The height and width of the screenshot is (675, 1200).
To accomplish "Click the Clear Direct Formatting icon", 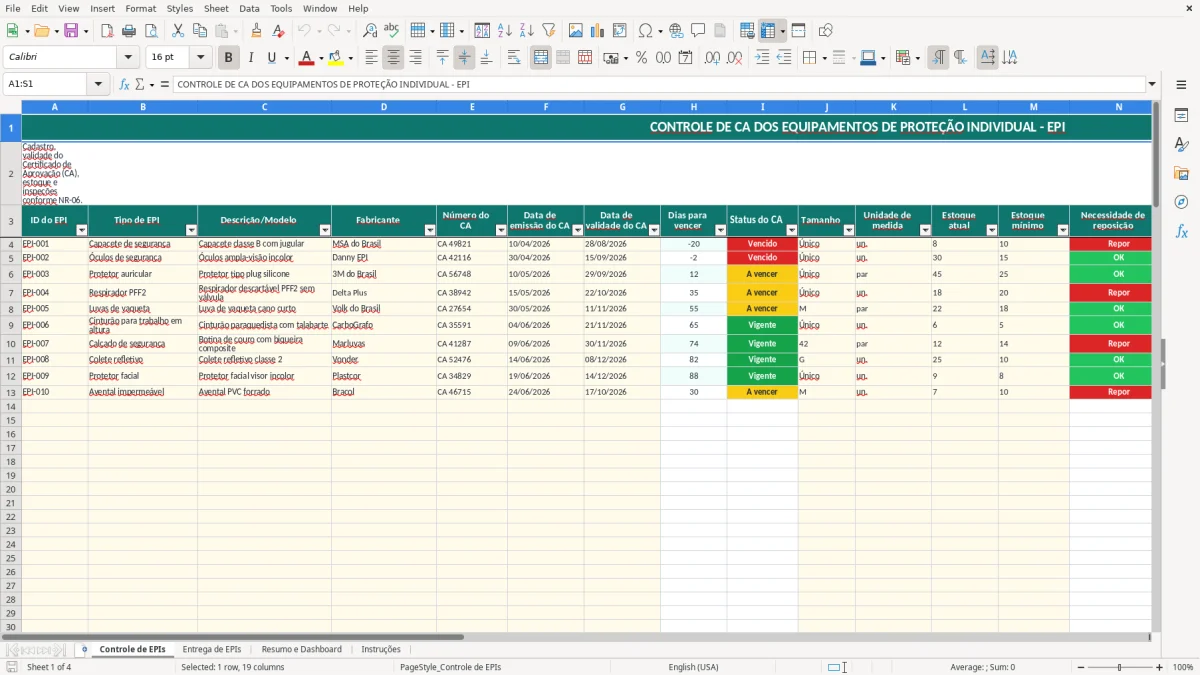I will point(278,31).
